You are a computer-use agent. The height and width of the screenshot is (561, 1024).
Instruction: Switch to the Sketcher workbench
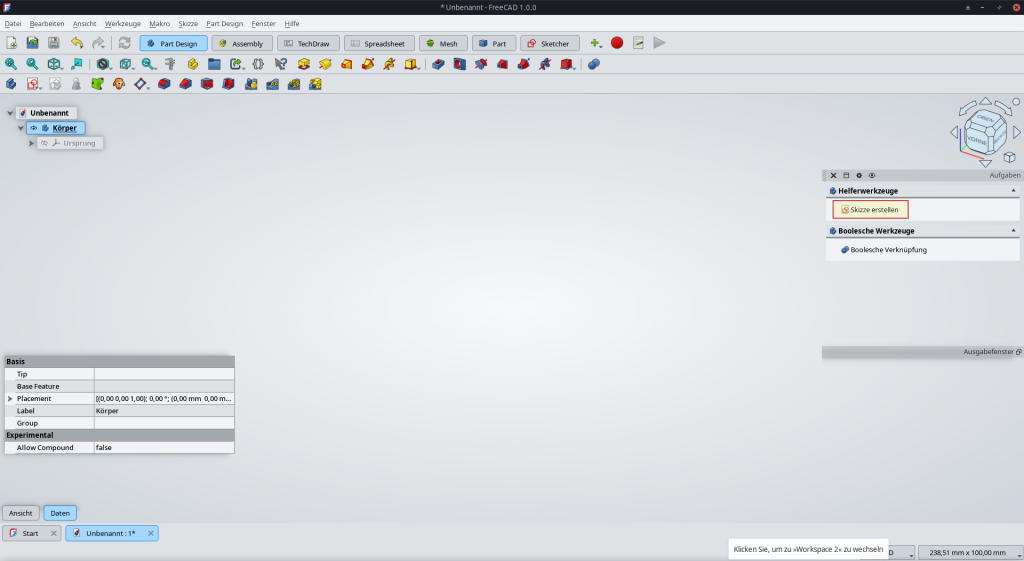click(550, 43)
